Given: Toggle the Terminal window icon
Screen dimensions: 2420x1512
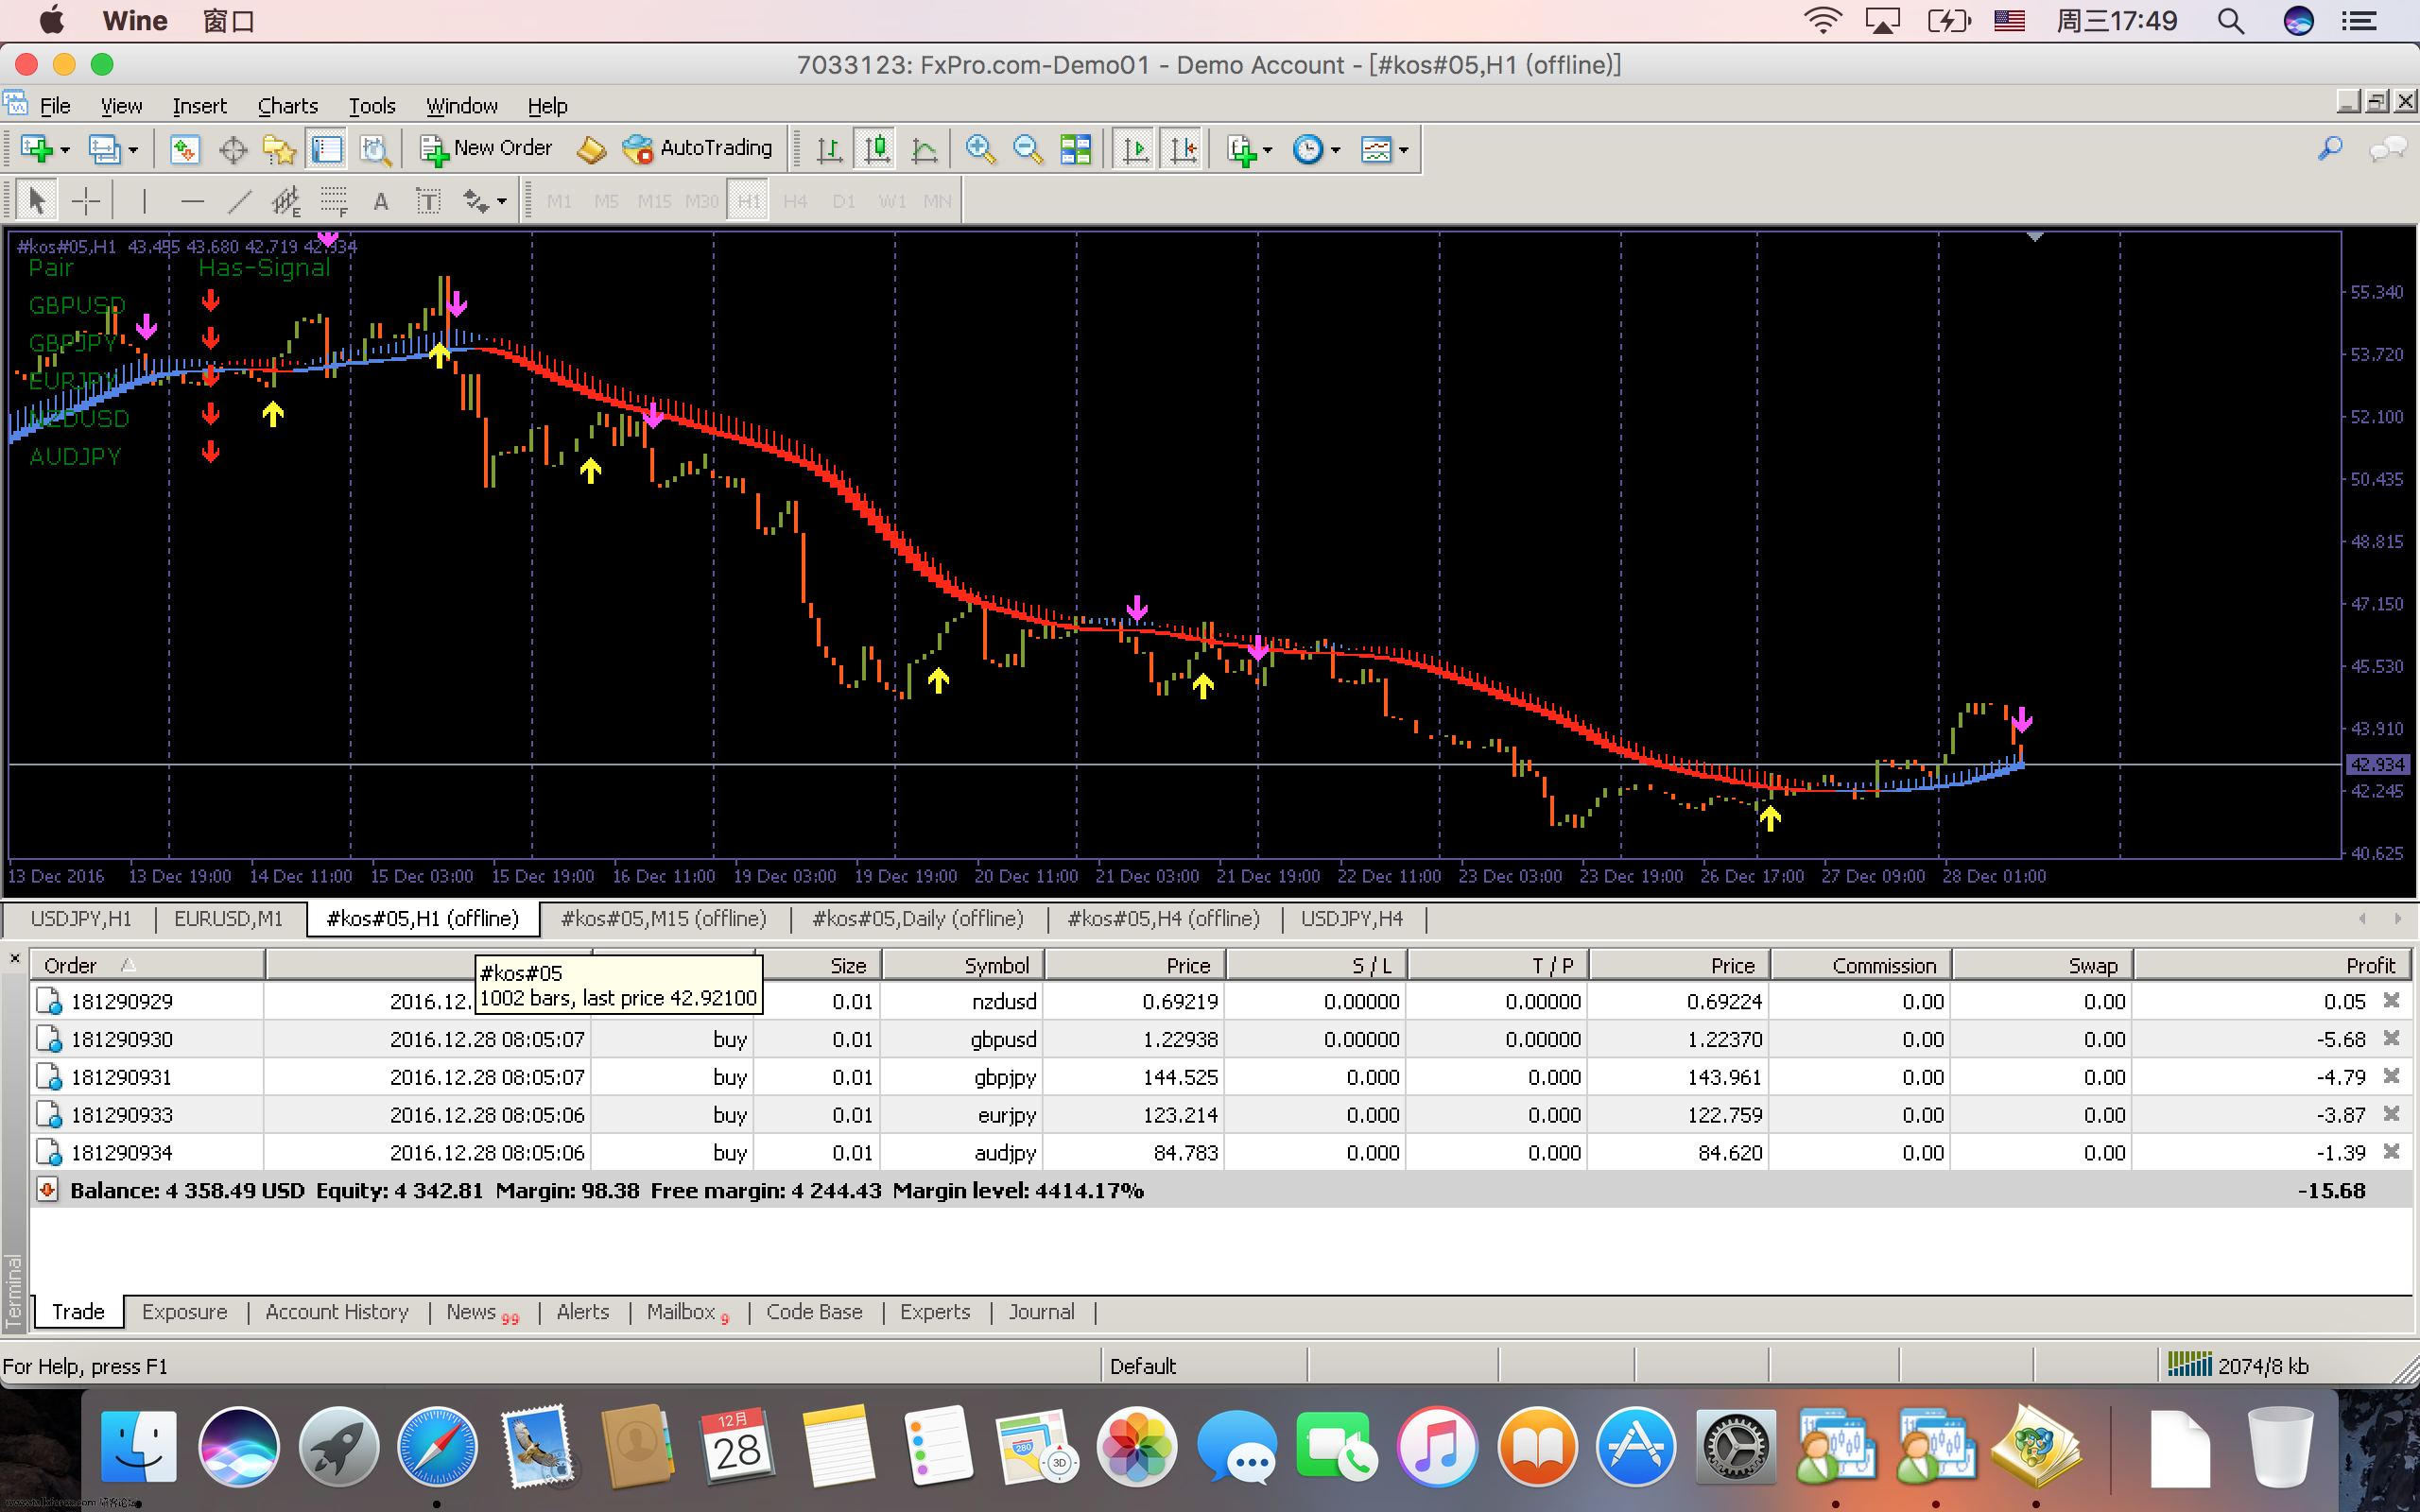Looking at the screenshot, I should [326, 149].
